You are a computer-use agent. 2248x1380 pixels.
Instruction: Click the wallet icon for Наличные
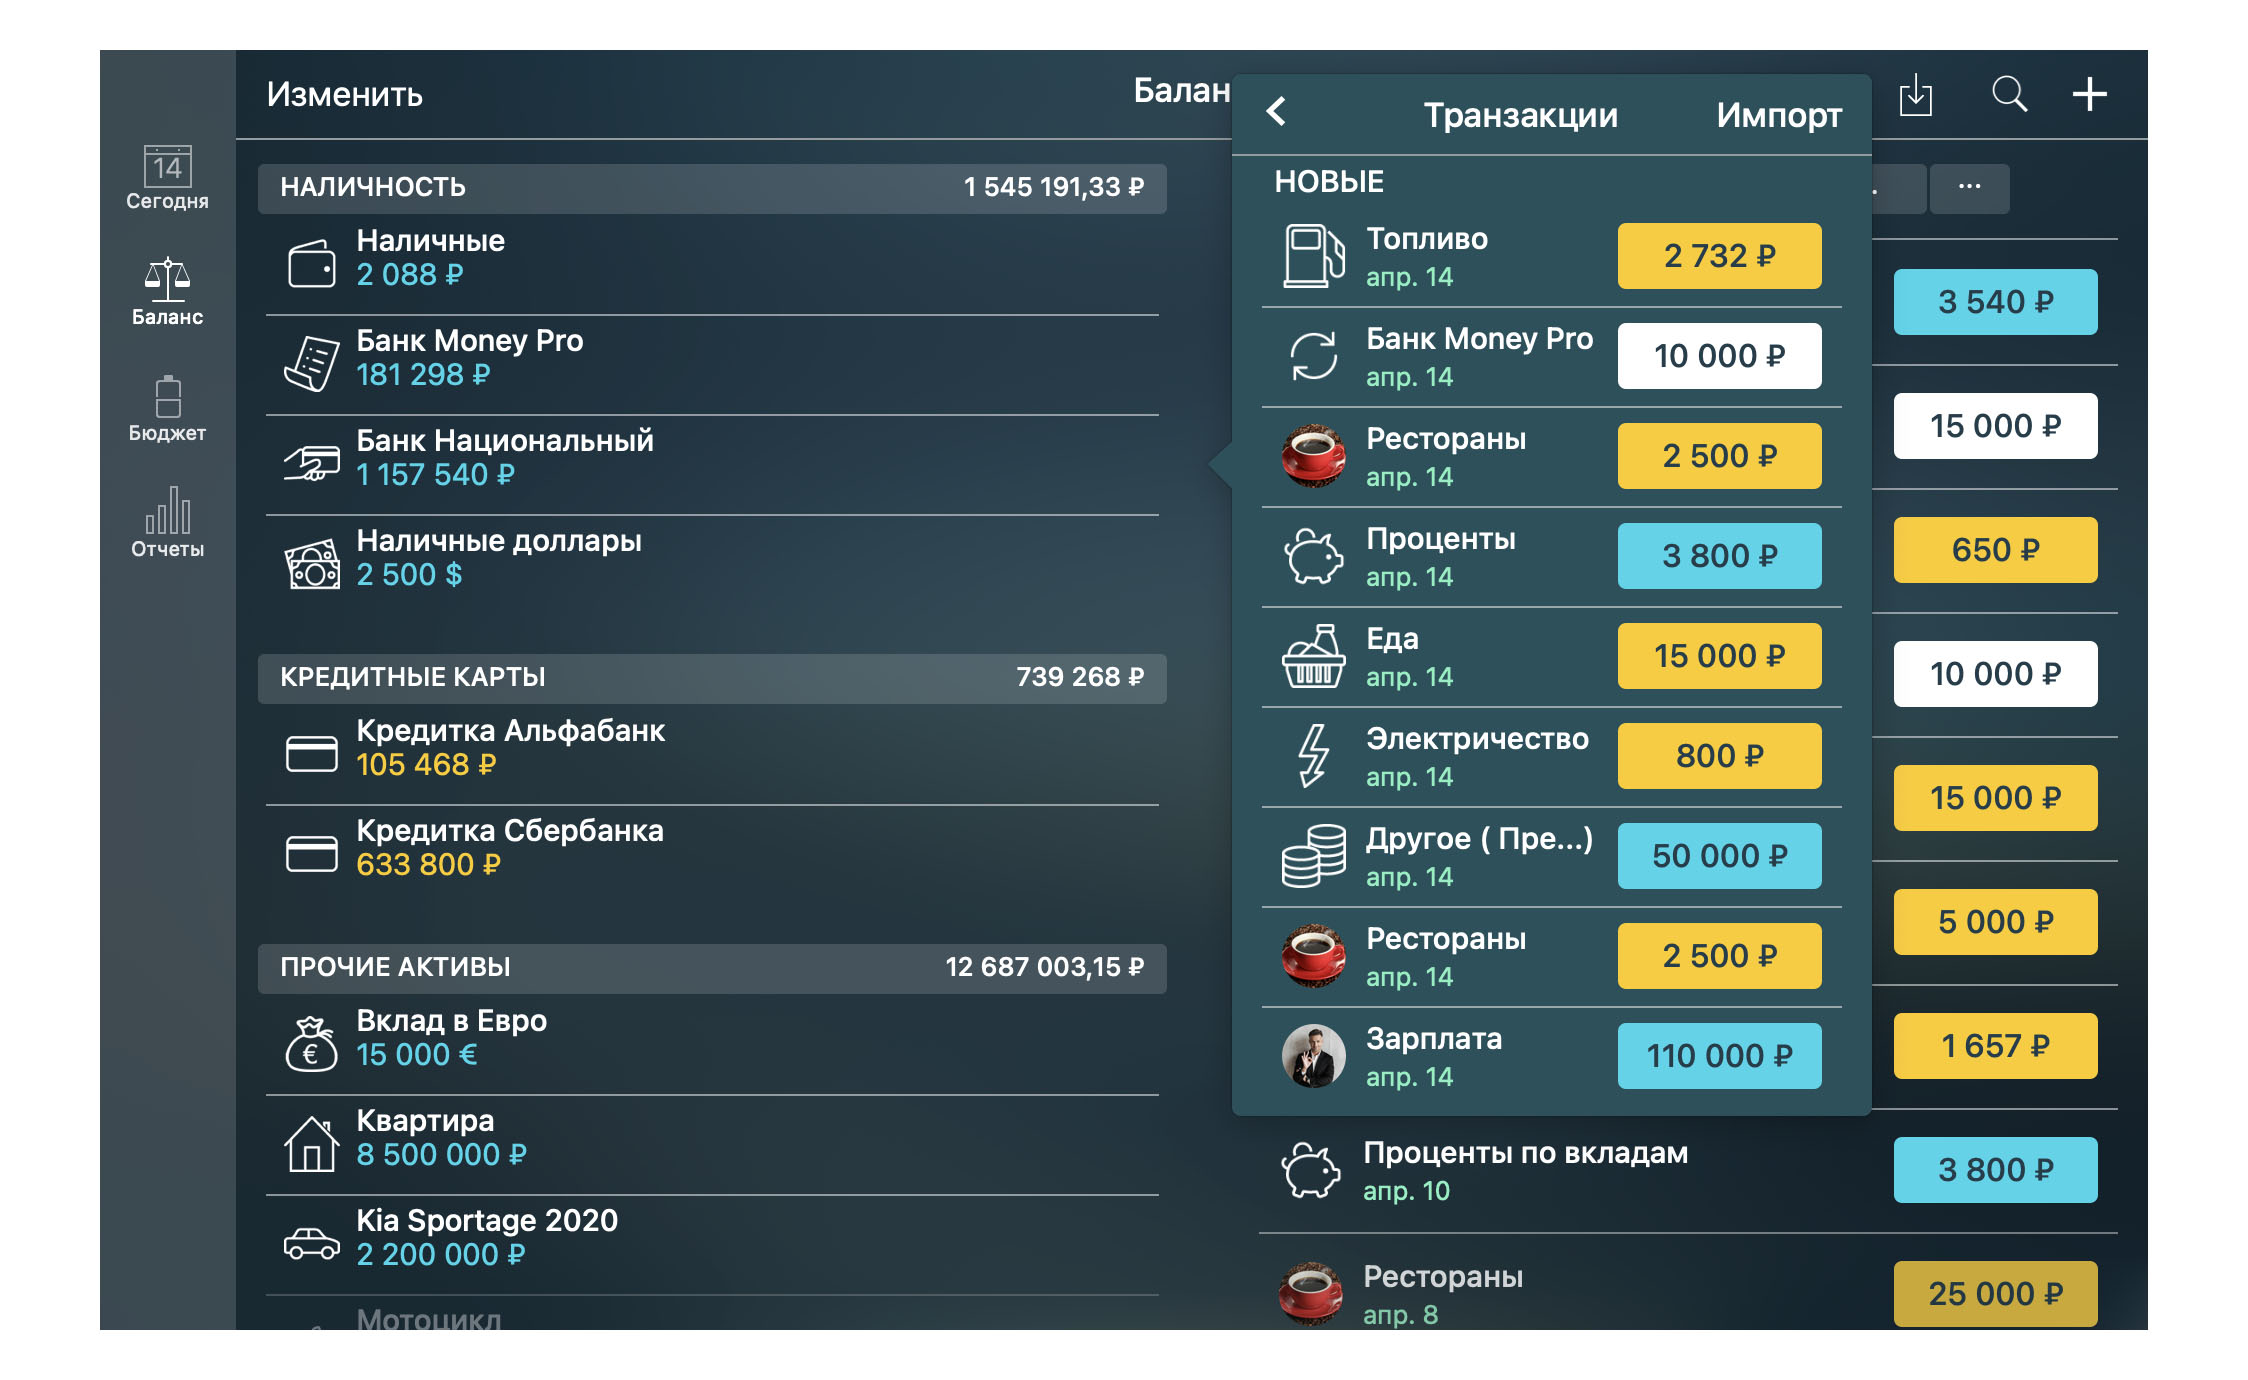[311, 264]
